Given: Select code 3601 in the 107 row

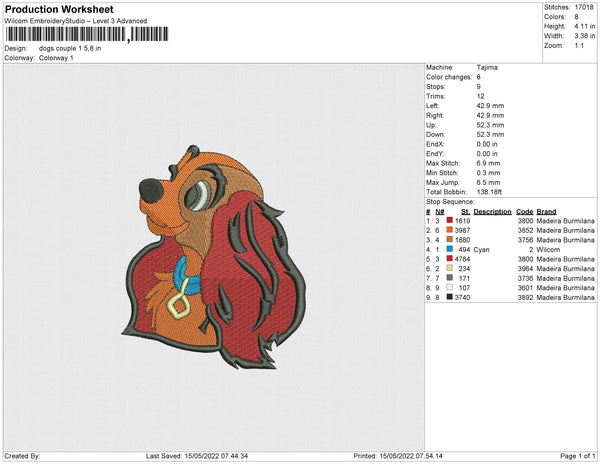Looking at the screenshot, I should [x=525, y=288].
